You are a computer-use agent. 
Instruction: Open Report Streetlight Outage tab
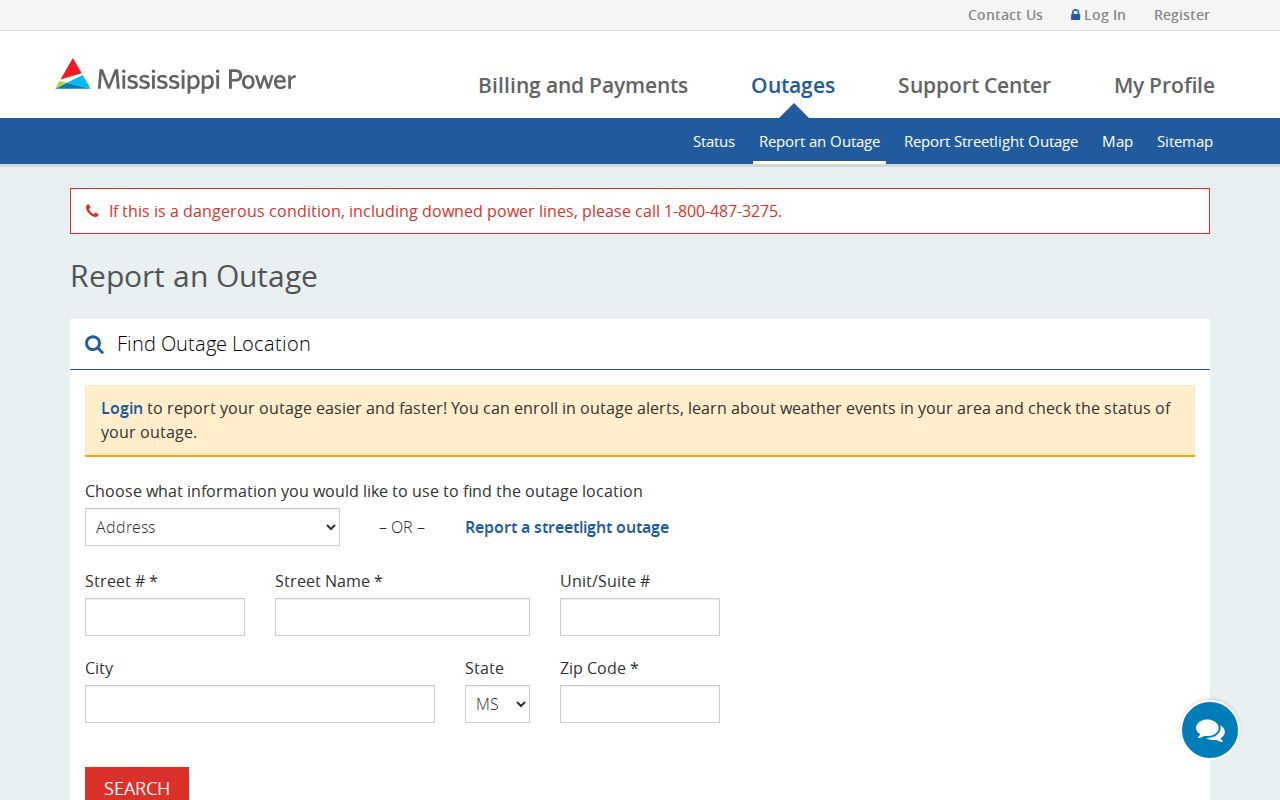tap(991, 142)
